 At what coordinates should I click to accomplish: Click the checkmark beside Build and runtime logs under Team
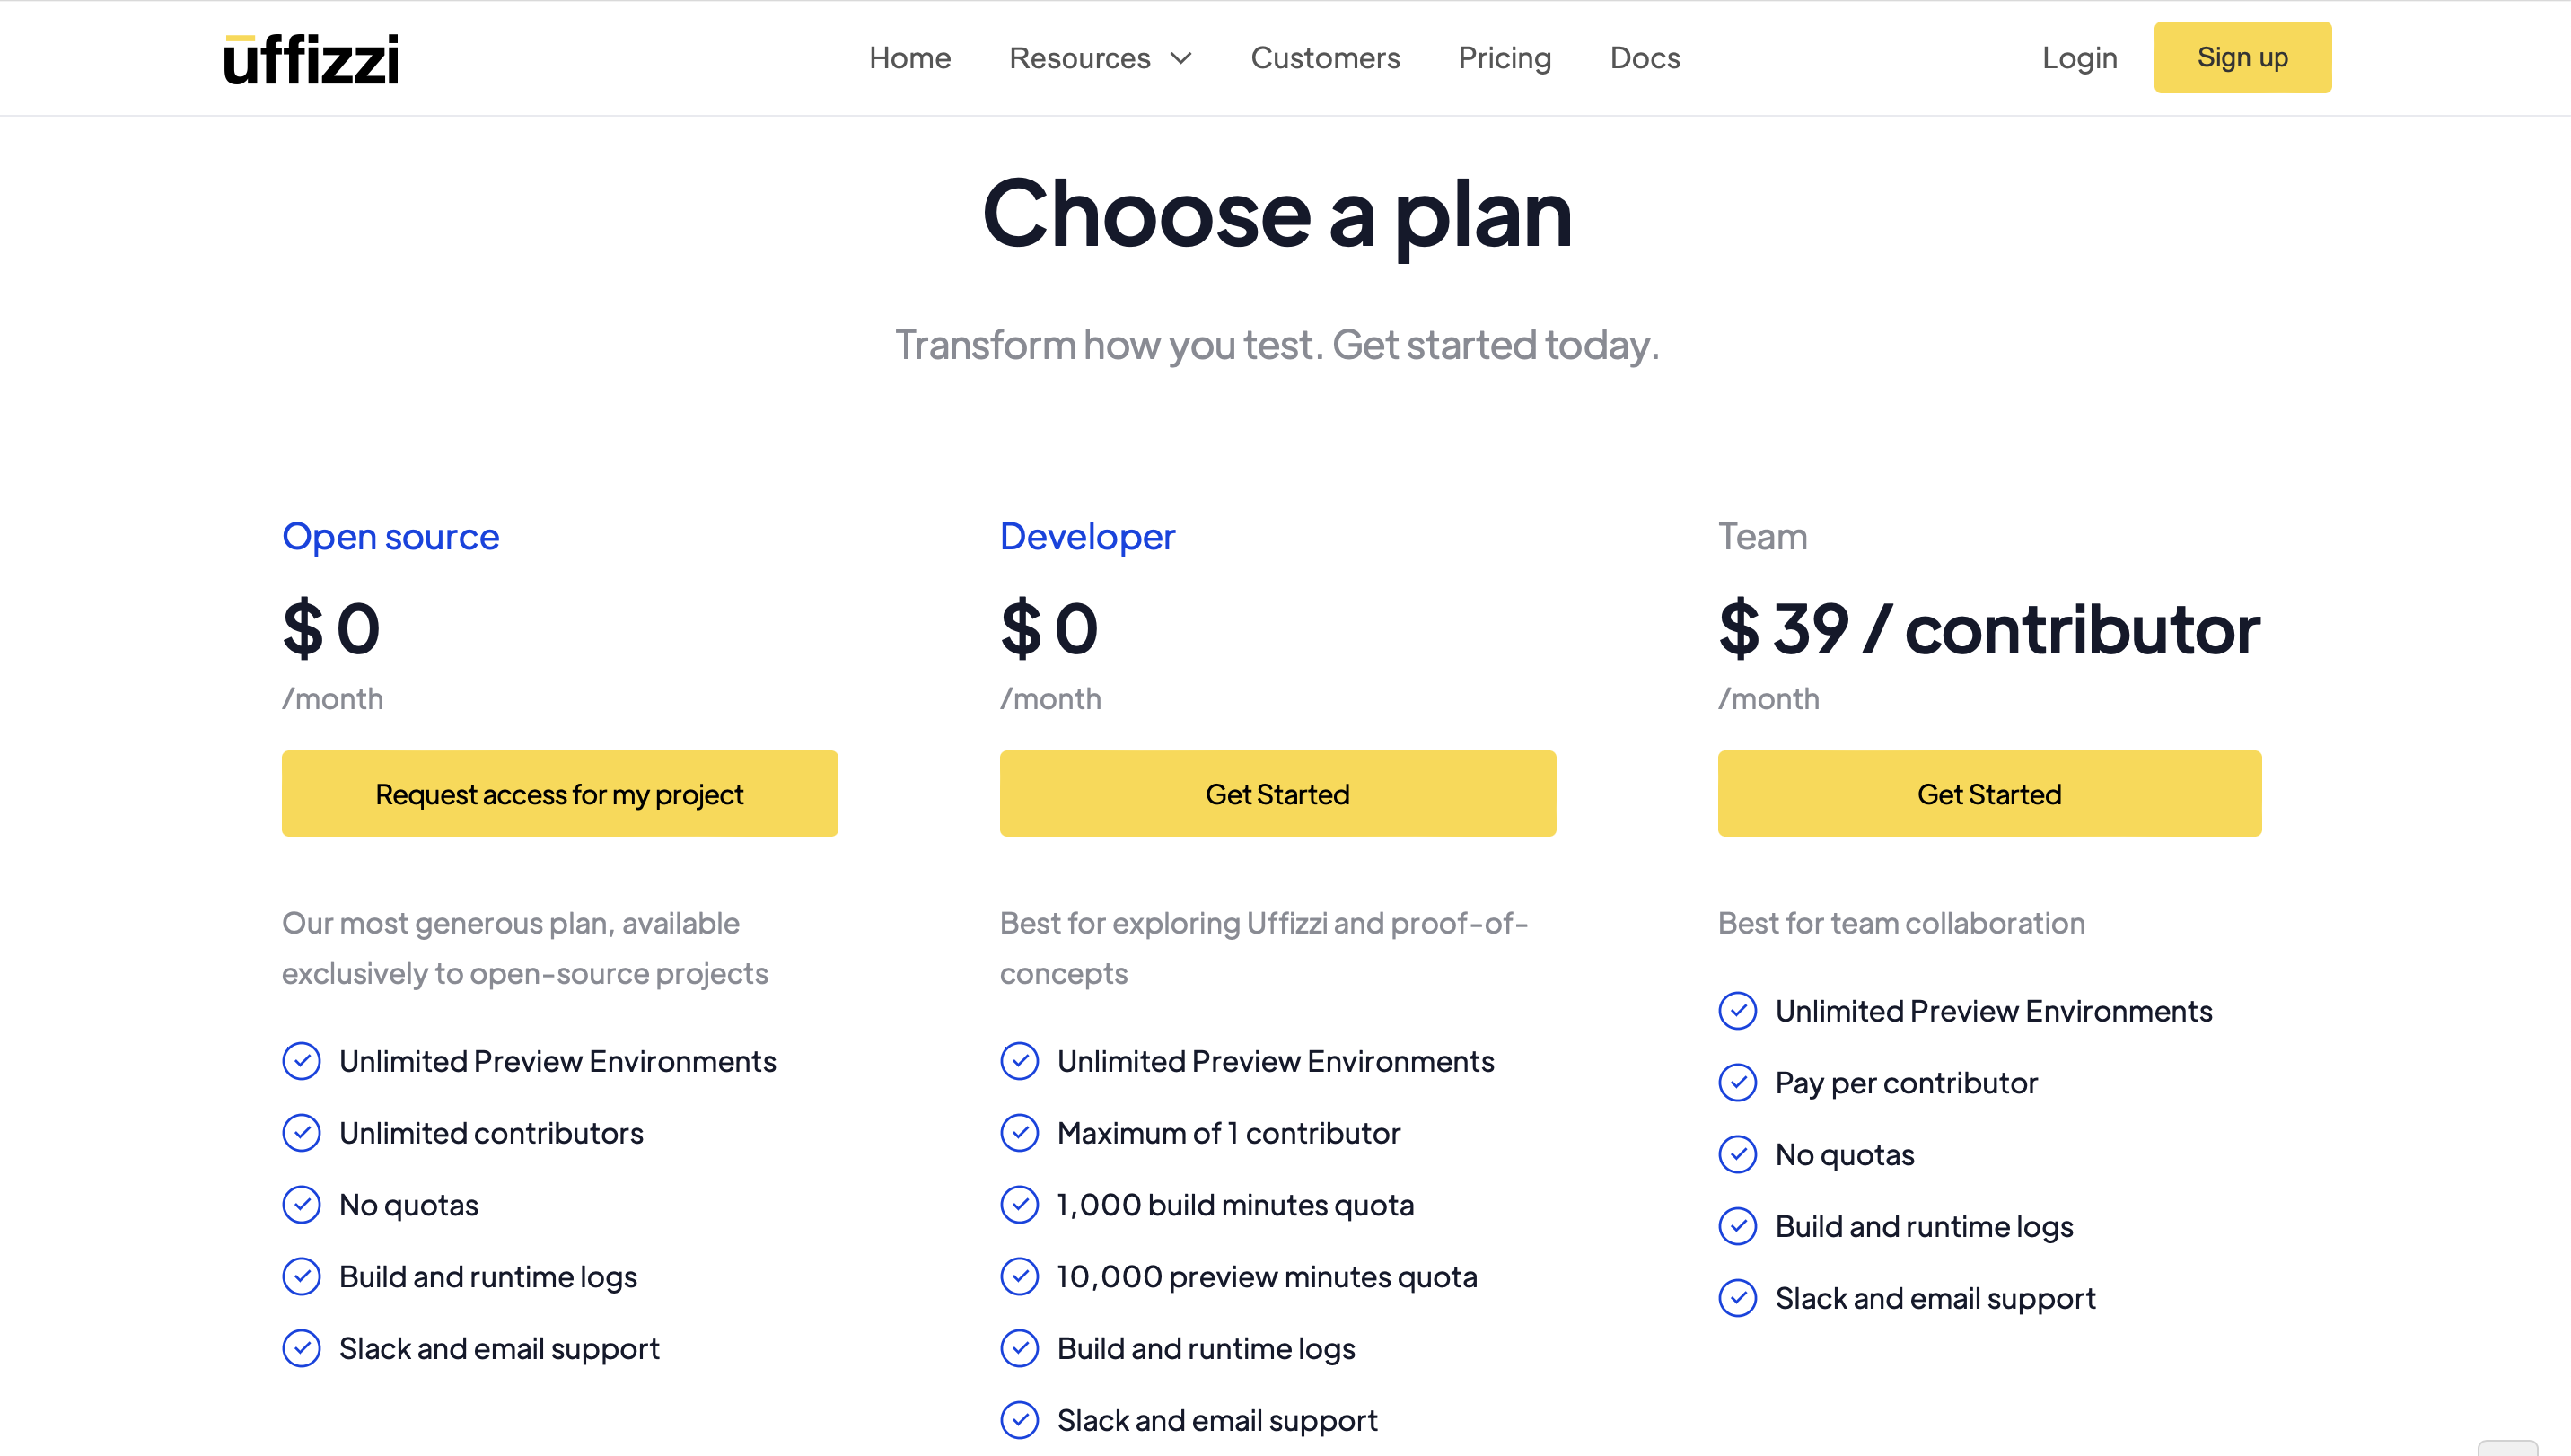tap(1738, 1226)
